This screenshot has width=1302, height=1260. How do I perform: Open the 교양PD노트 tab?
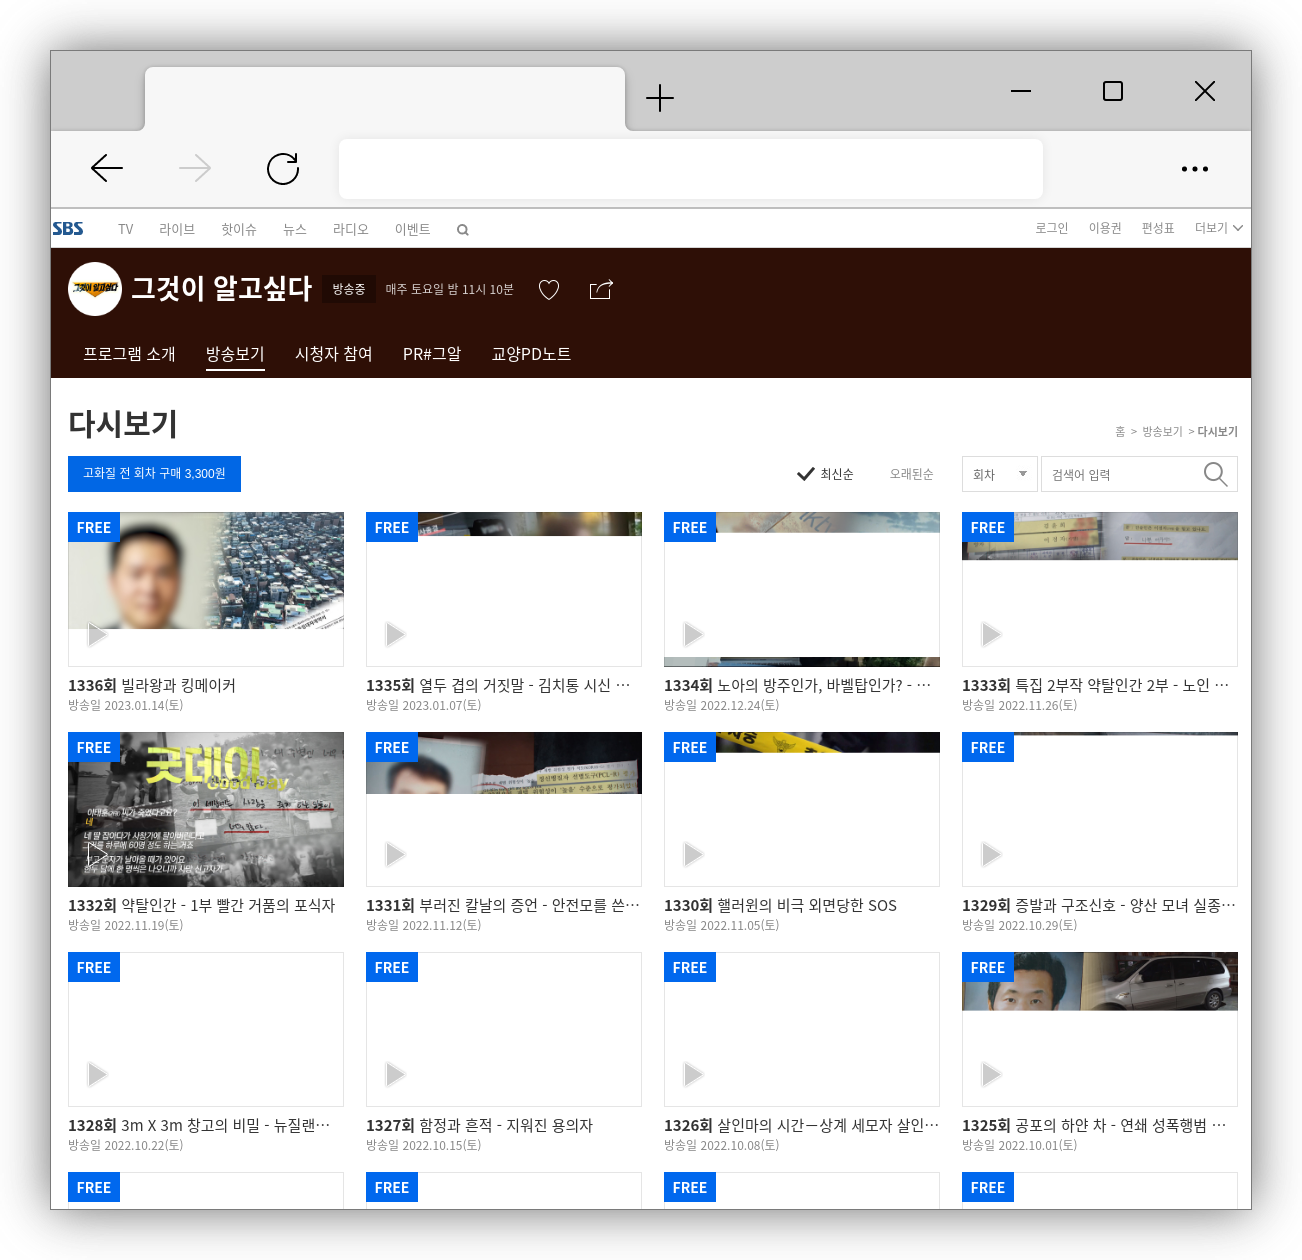coord(531,354)
